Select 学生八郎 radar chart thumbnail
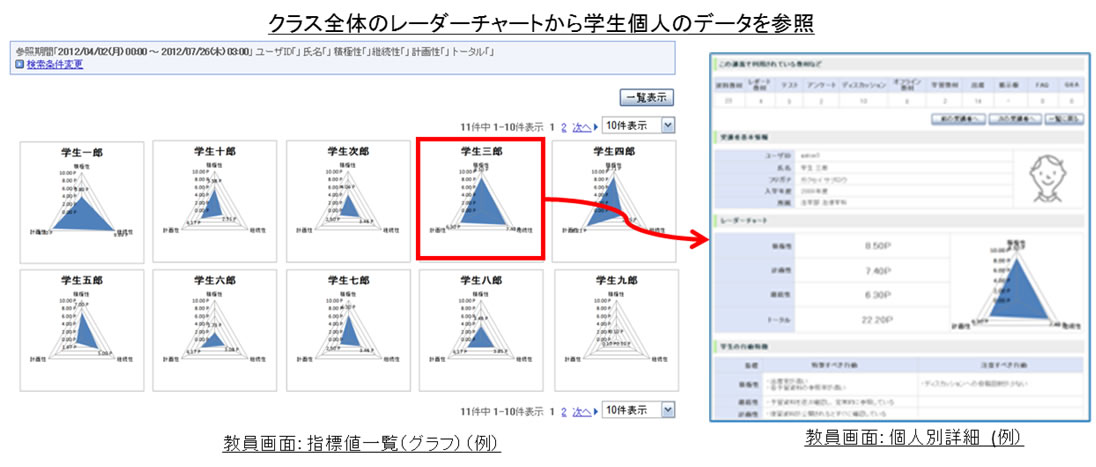 click(480, 329)
